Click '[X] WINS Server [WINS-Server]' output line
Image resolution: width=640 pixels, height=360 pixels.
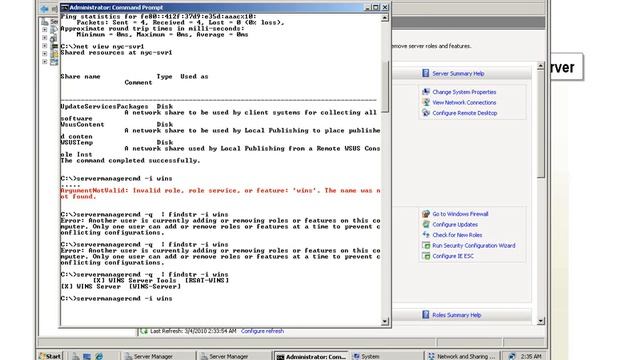[120, 287]
